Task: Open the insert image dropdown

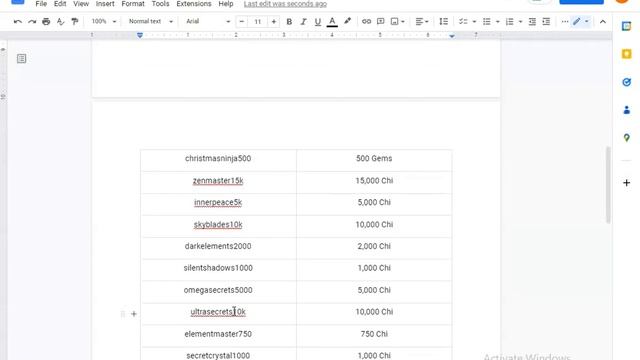Action: [398, 22]
